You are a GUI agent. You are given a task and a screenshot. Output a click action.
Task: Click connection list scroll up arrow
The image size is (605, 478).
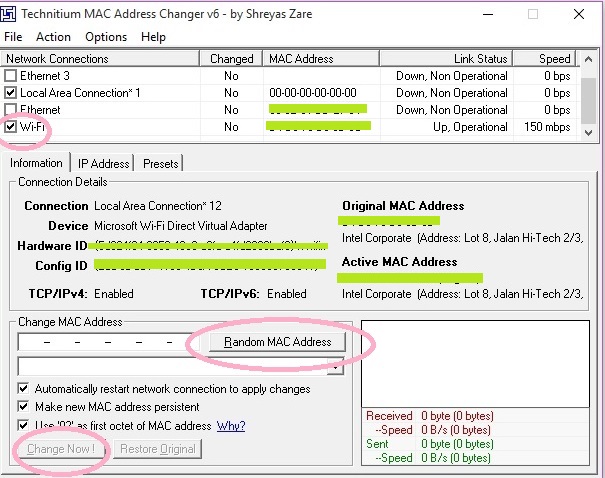pos(588,59)
